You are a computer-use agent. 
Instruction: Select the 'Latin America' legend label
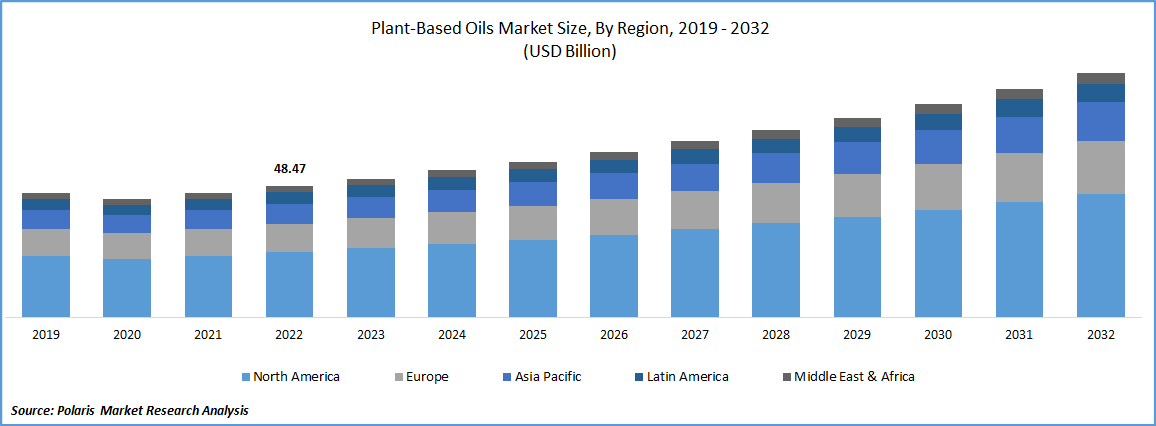[687, 377]
